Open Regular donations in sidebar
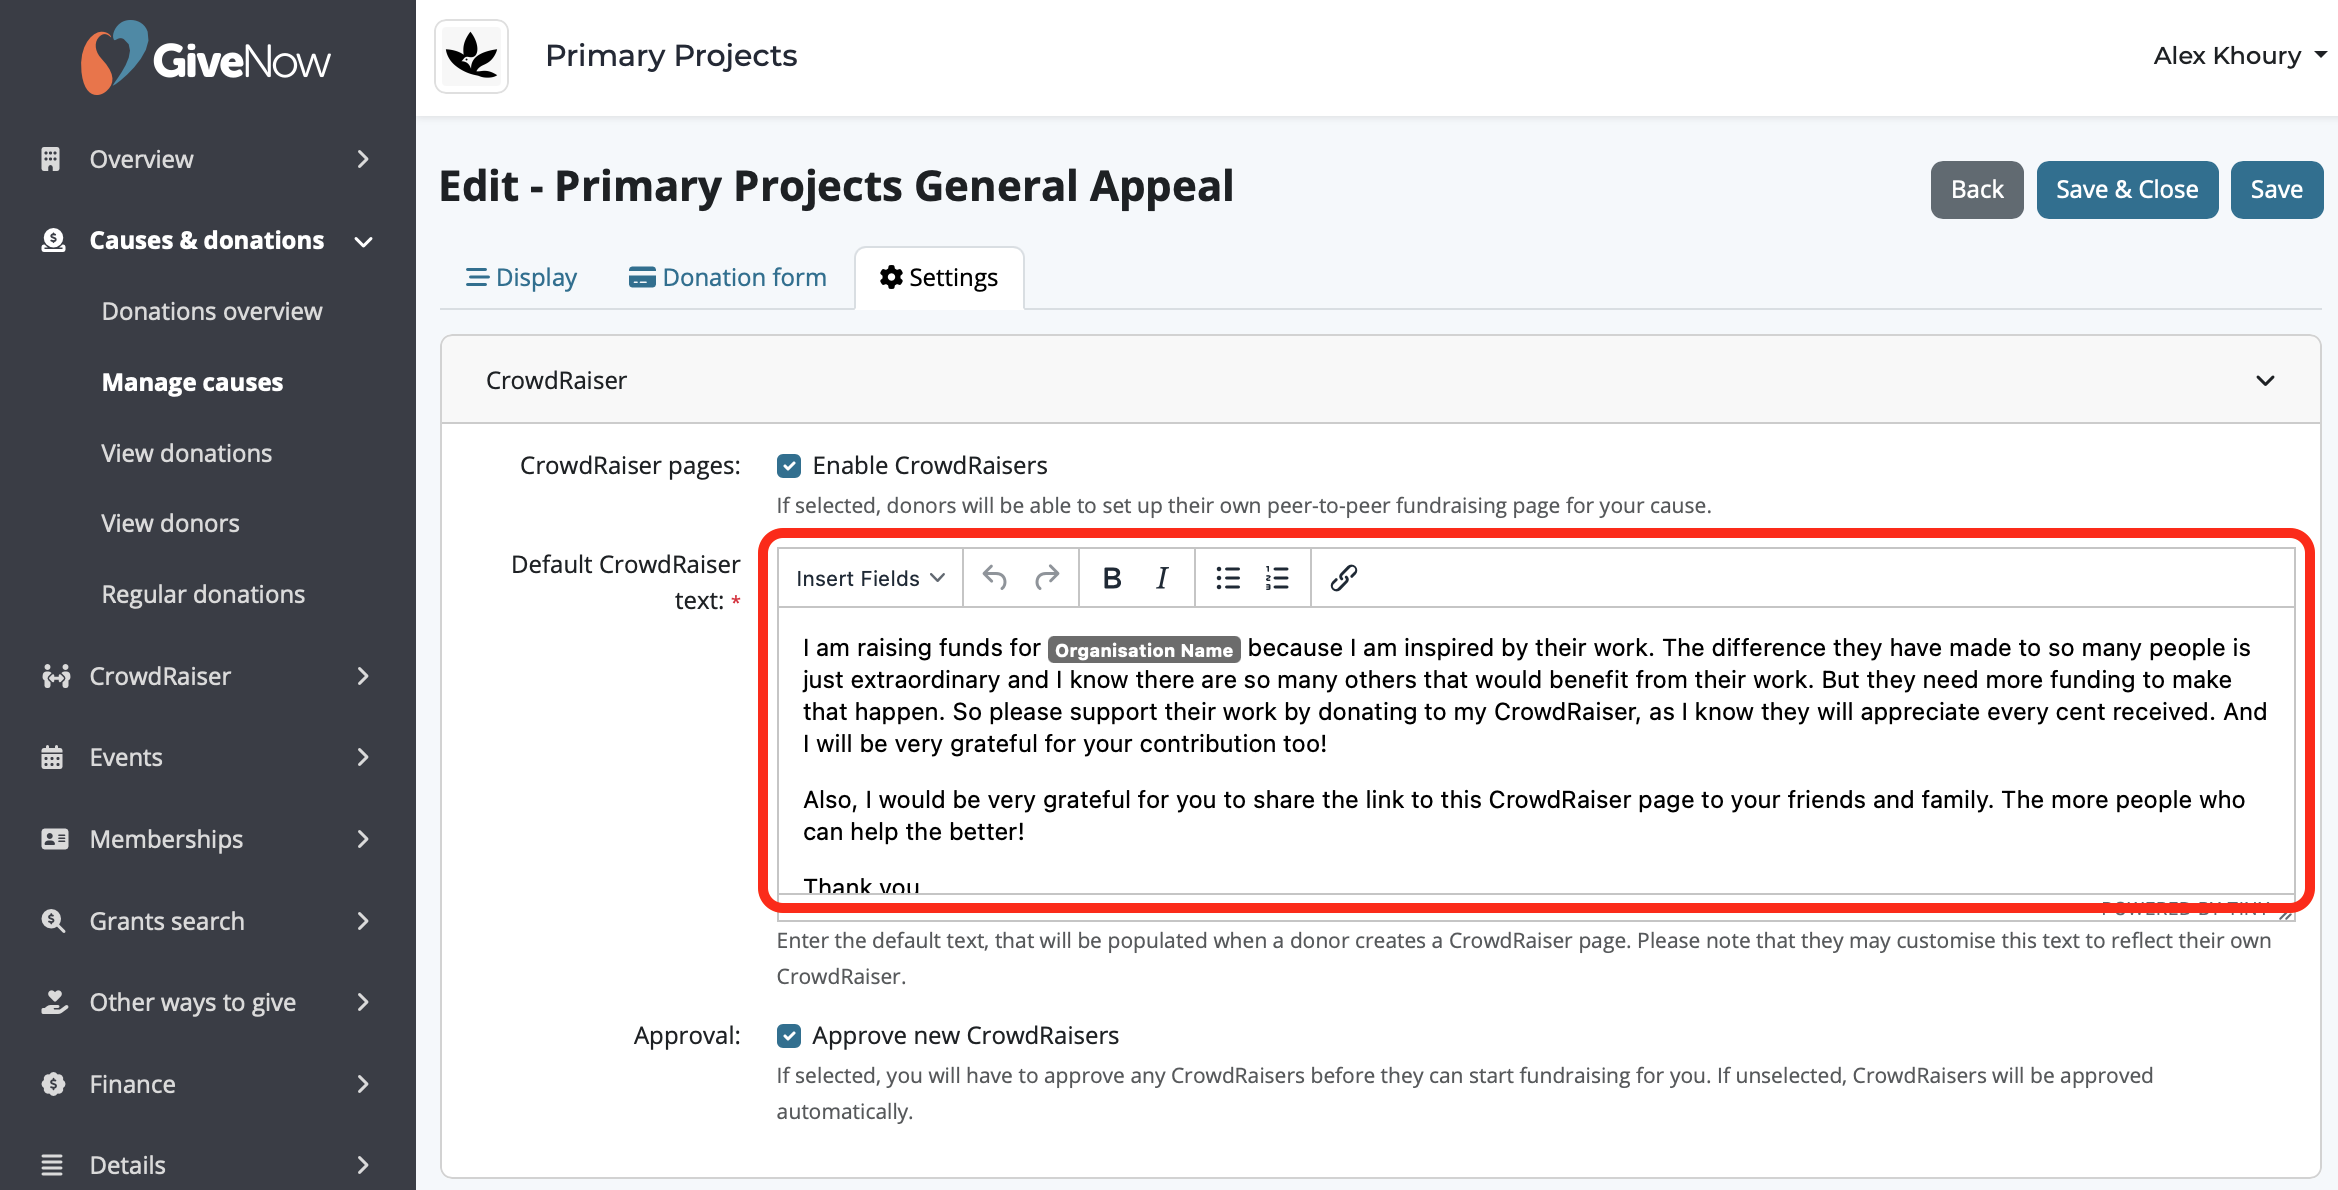 tap(203, 594)
